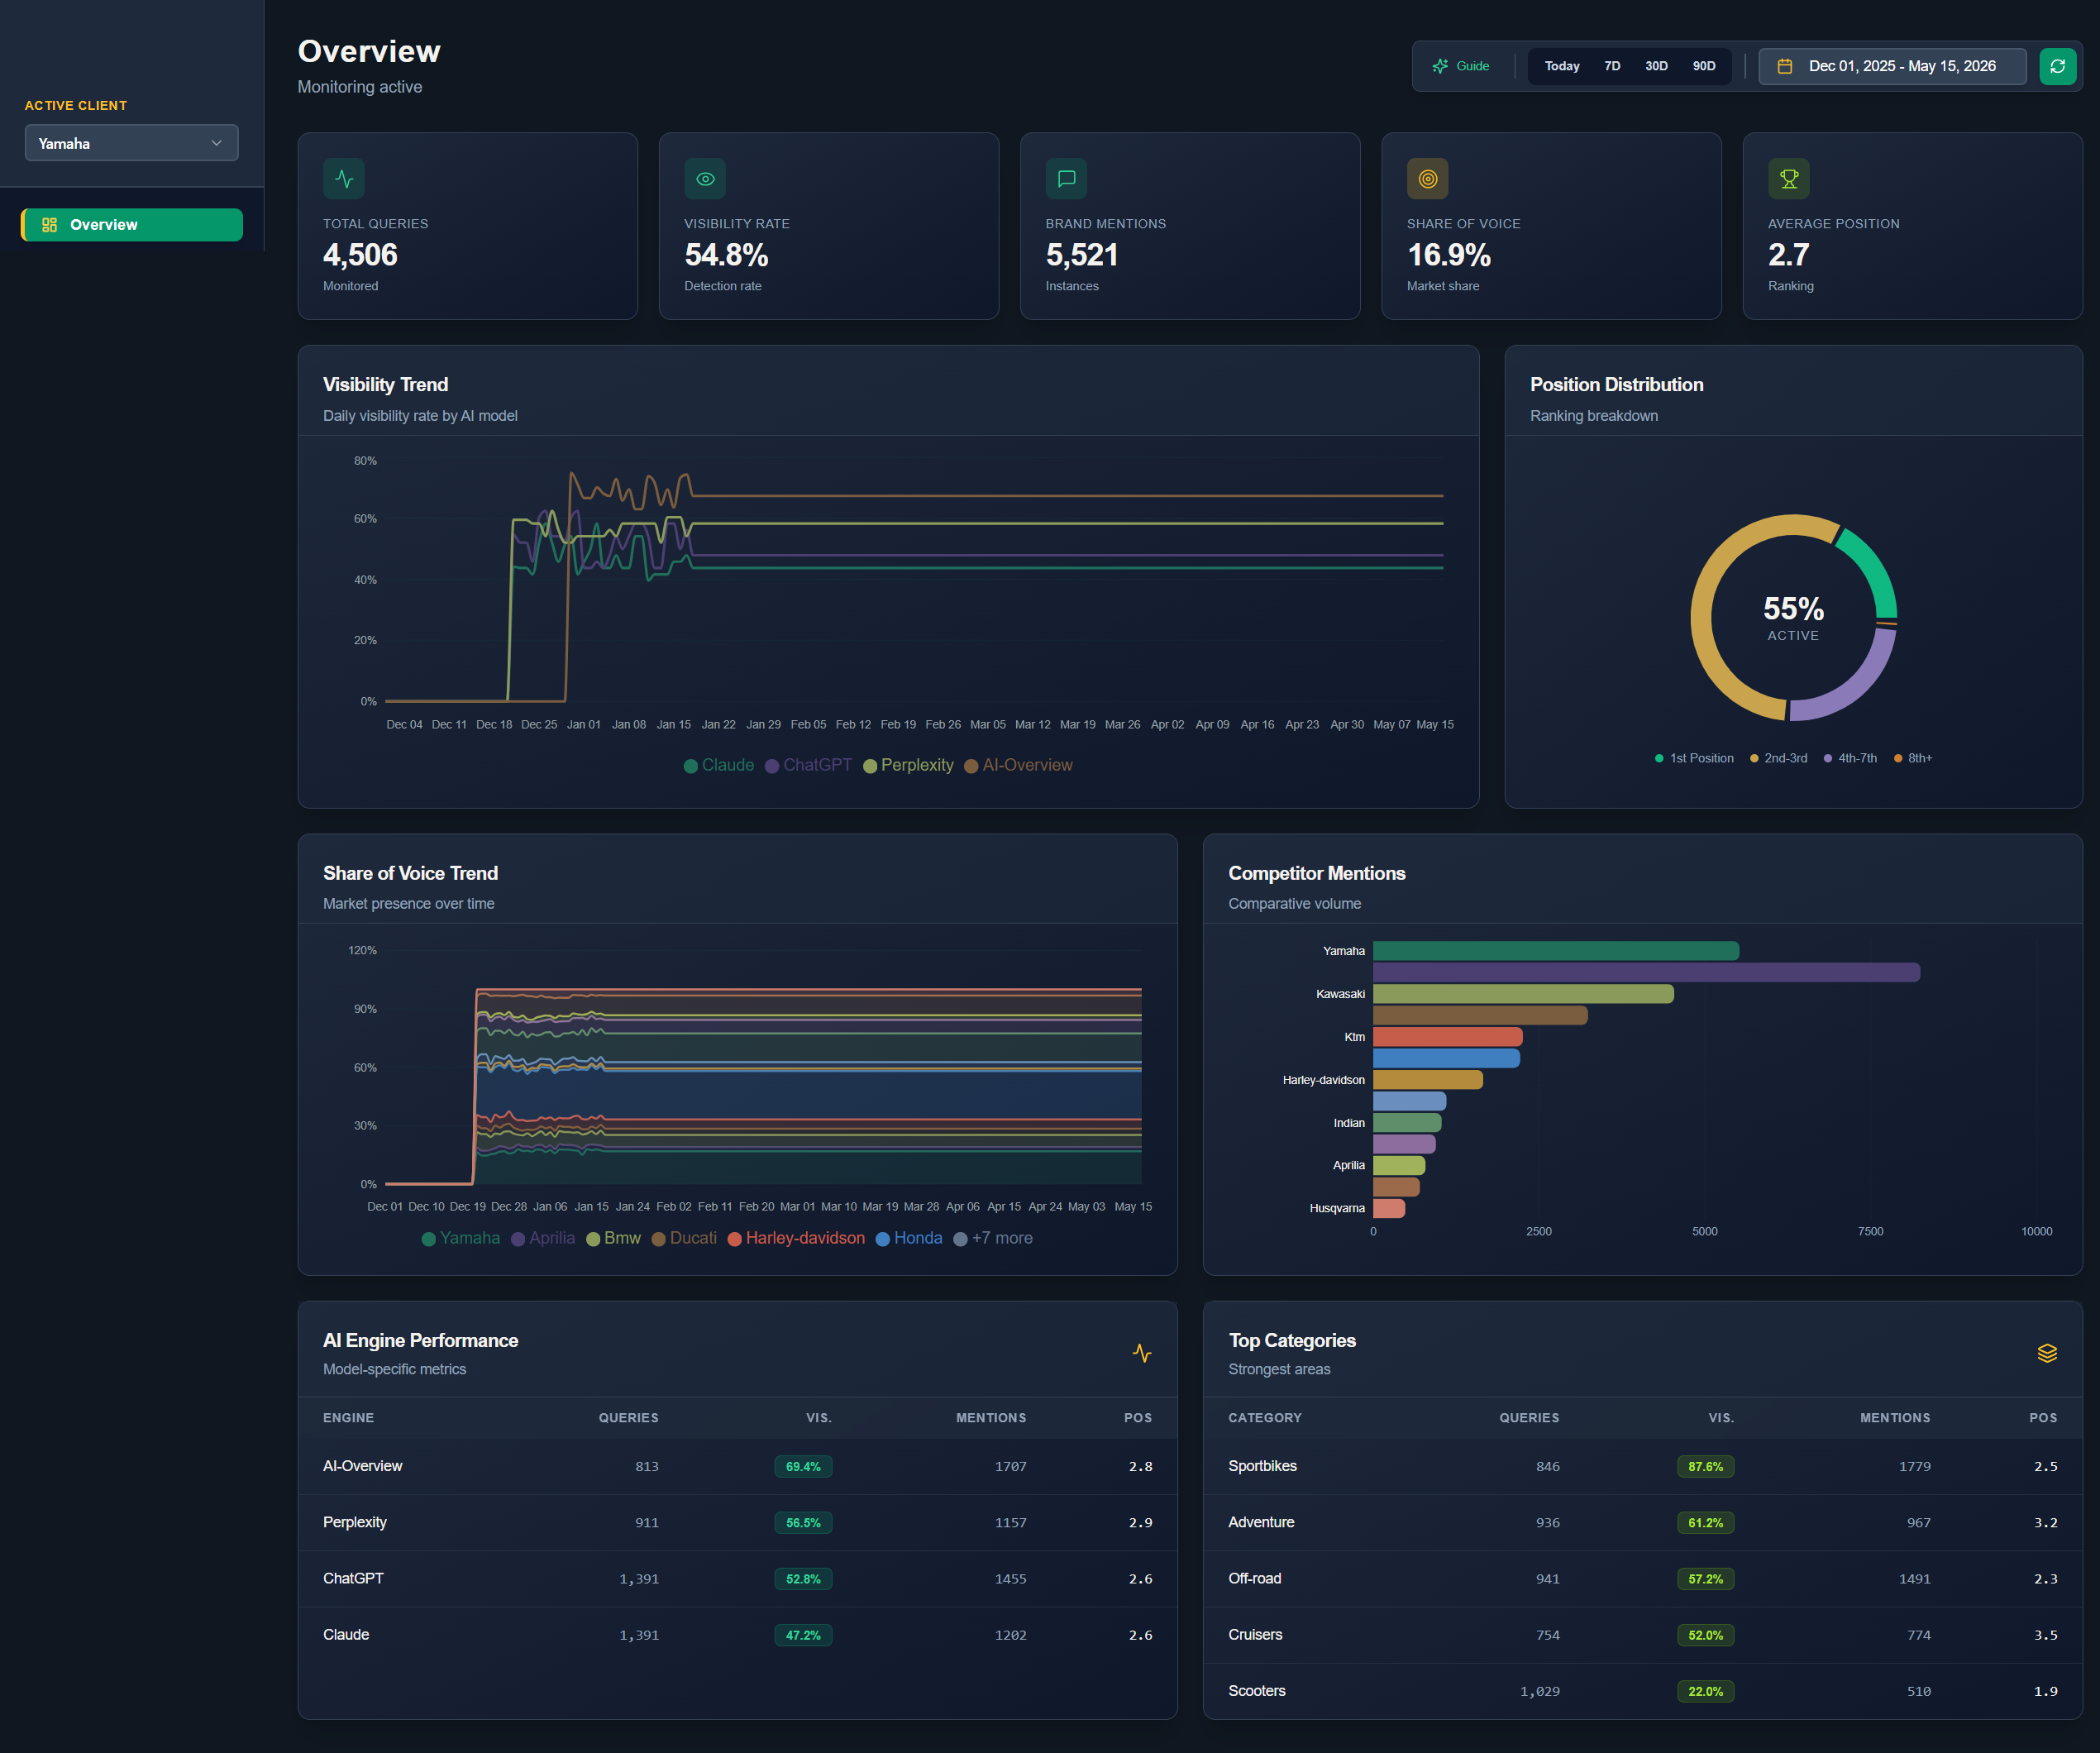Click 8th+ legend in donut chart
2100x1753 pixels.
[1913, 758]
